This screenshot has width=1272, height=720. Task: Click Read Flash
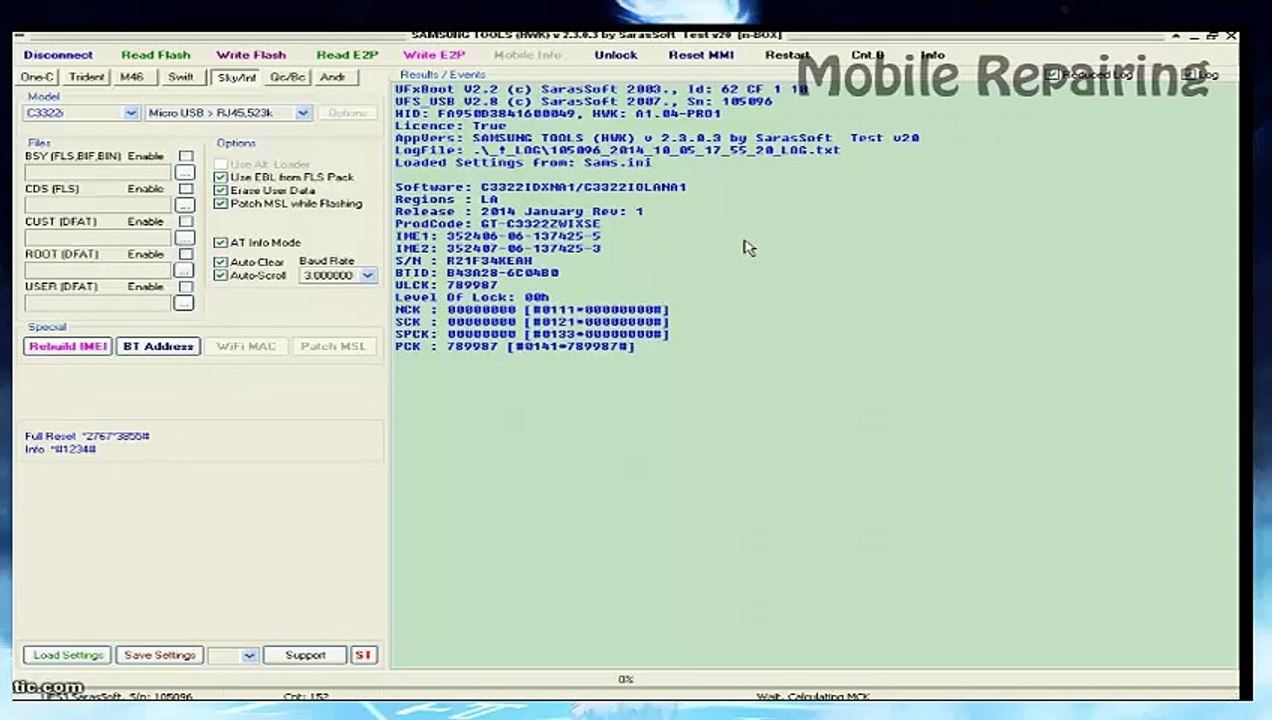click(156, 55)
